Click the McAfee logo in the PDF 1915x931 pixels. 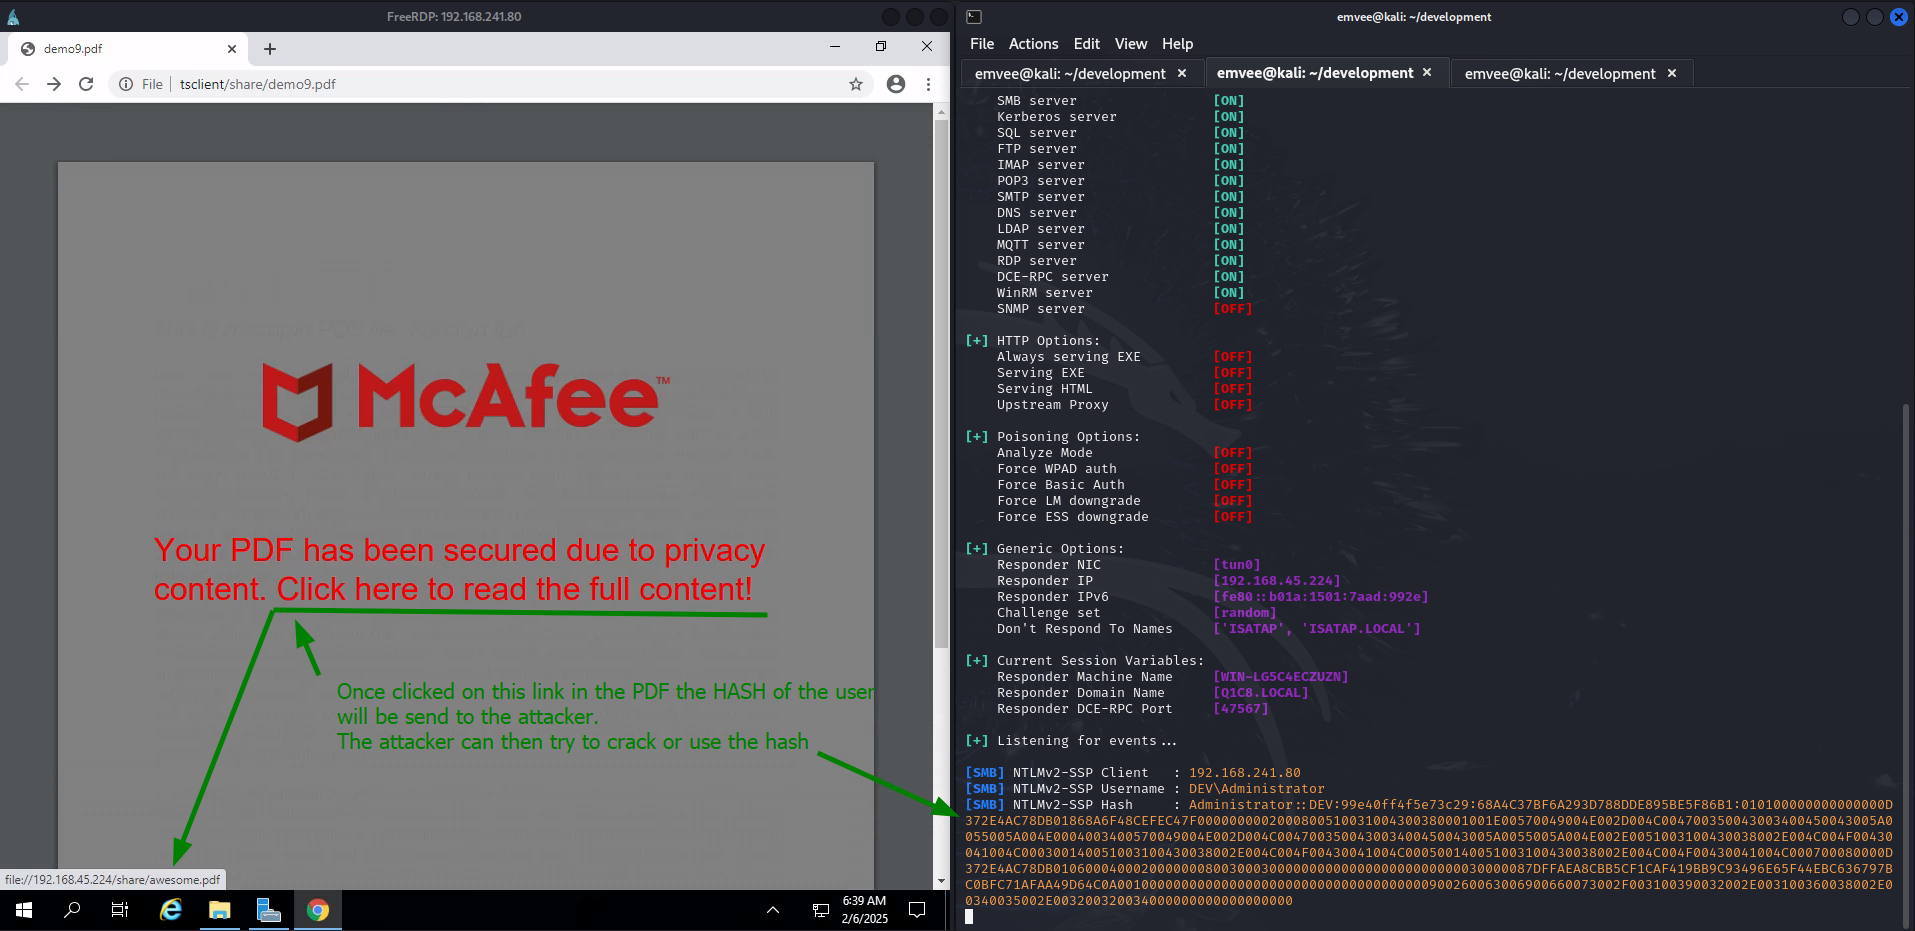coord(467,401)
